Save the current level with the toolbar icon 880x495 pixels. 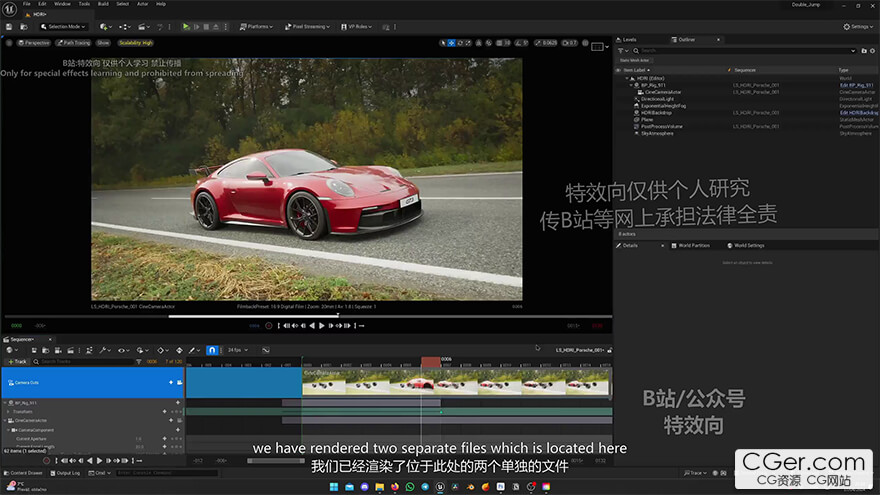pyautogui.click(x=9, y=26)
